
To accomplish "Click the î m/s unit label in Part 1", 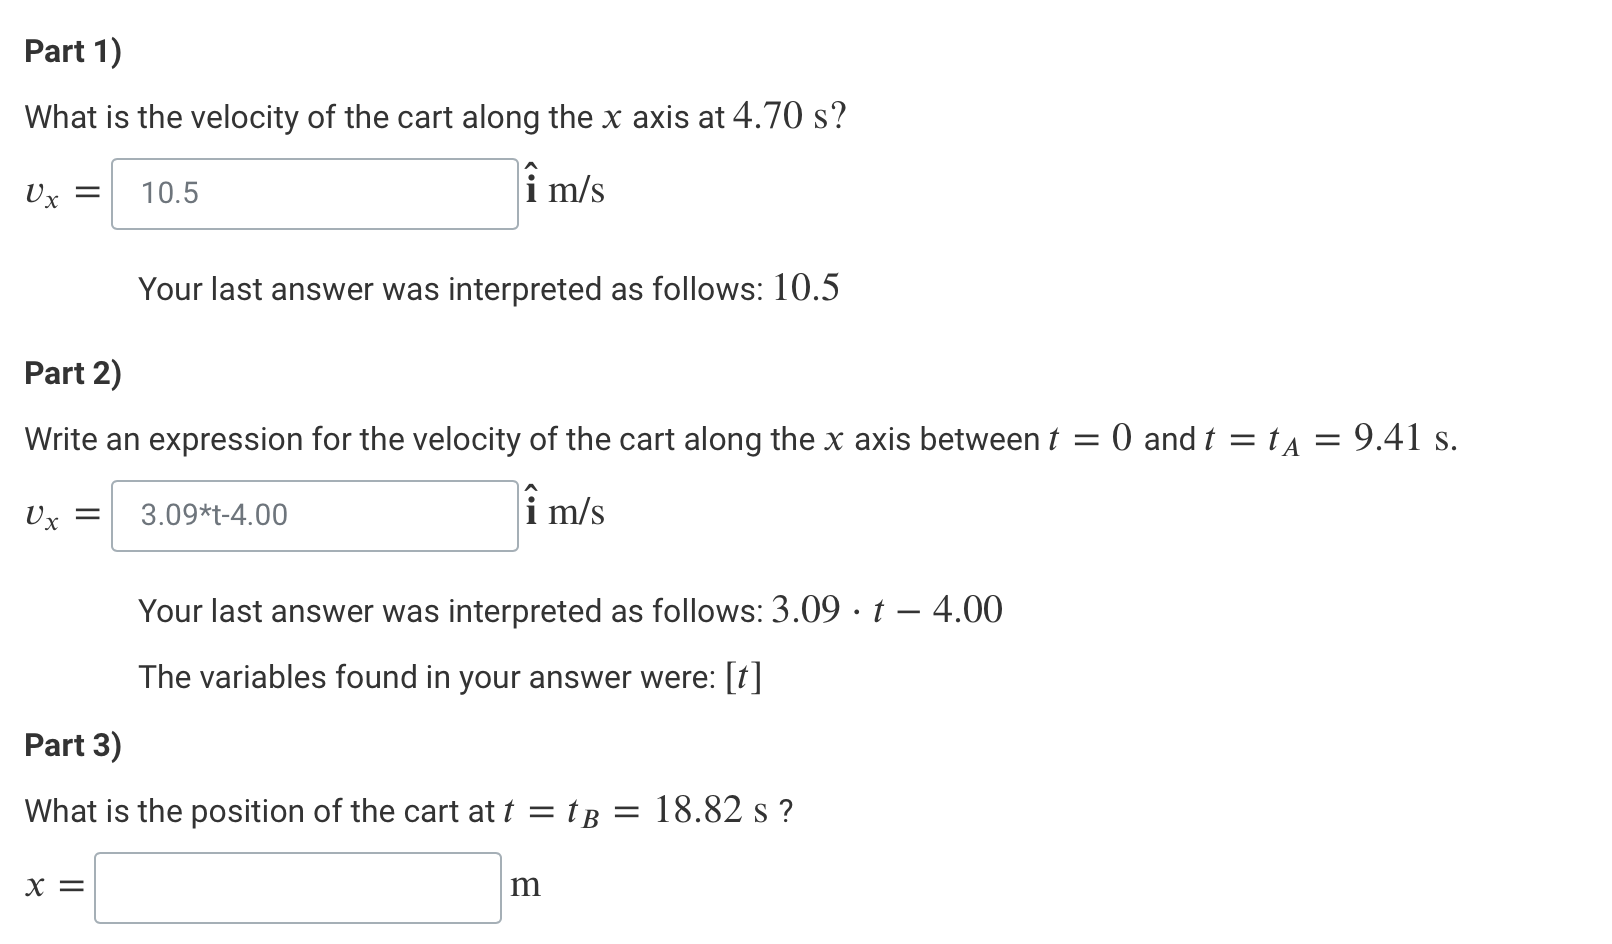I will (563, 190).
